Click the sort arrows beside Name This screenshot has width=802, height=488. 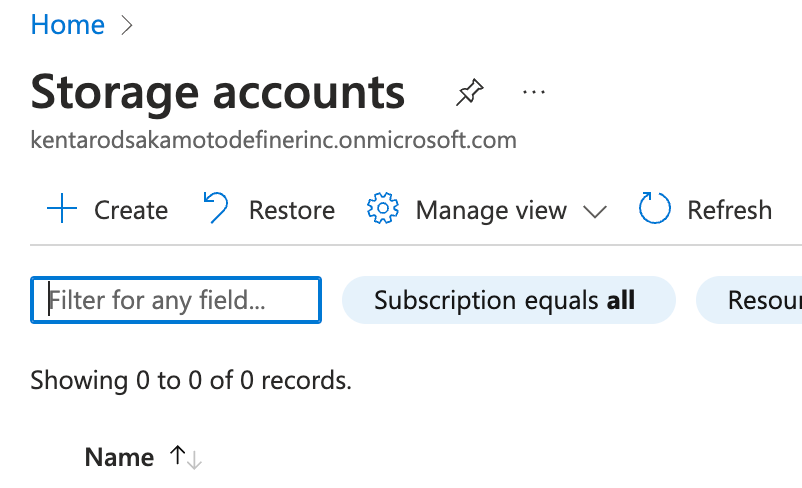(x=186, y=457)
